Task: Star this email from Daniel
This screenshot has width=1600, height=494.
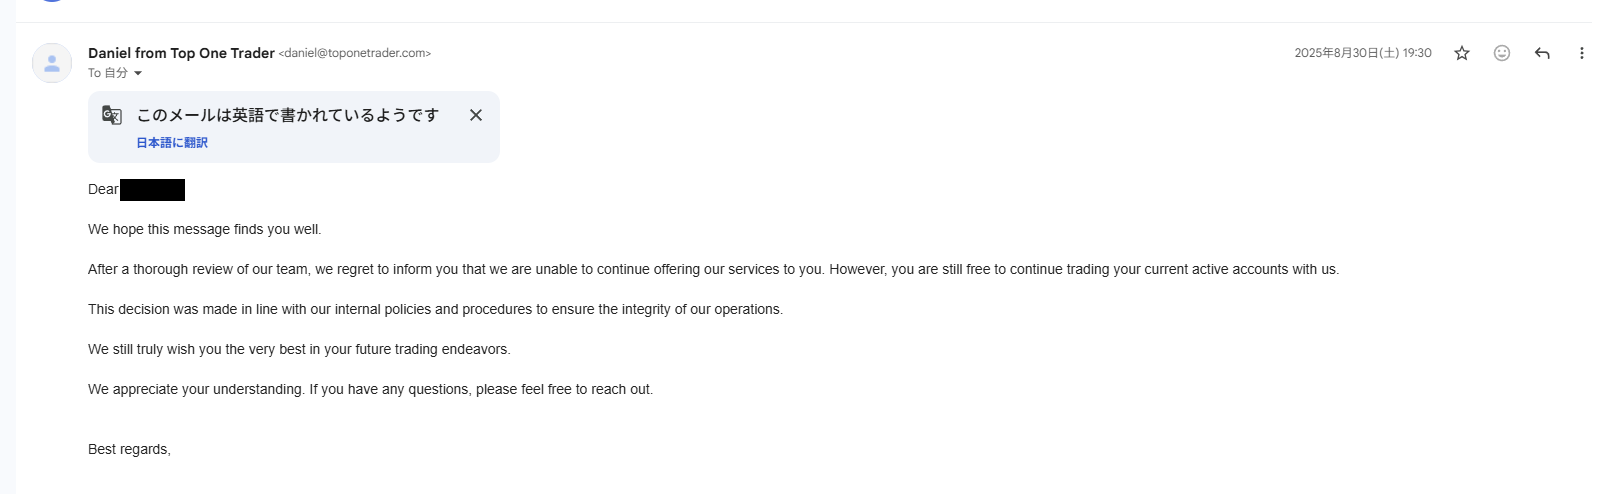Action: pyautogui.click(x=1461, y=53)
